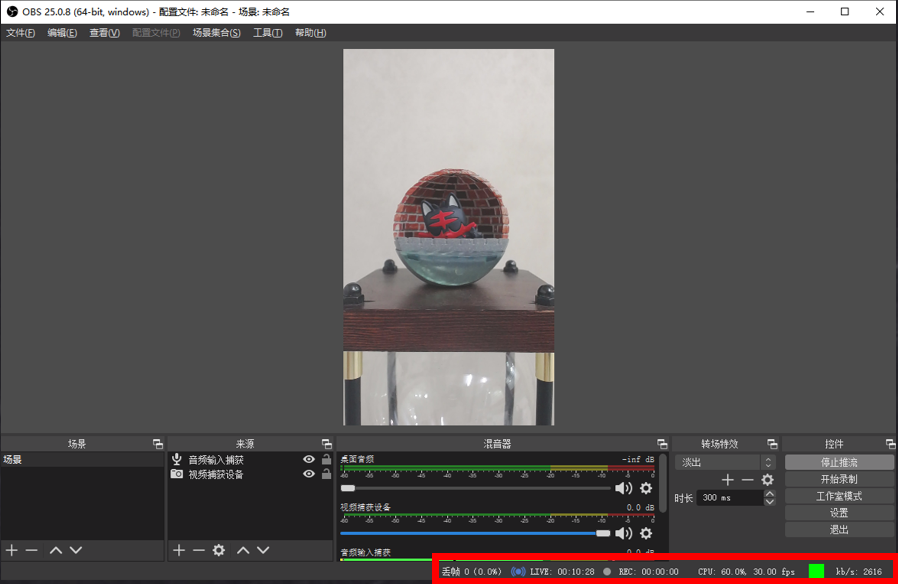Click the kb/s: 2616 bitrate text

click(858, 571)
